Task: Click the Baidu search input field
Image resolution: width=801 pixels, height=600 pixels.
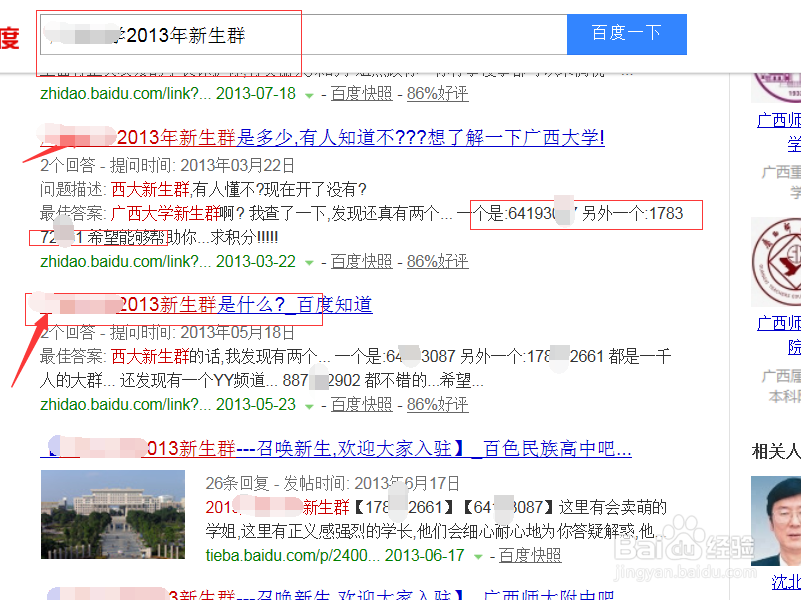Action: pos(300,35)
